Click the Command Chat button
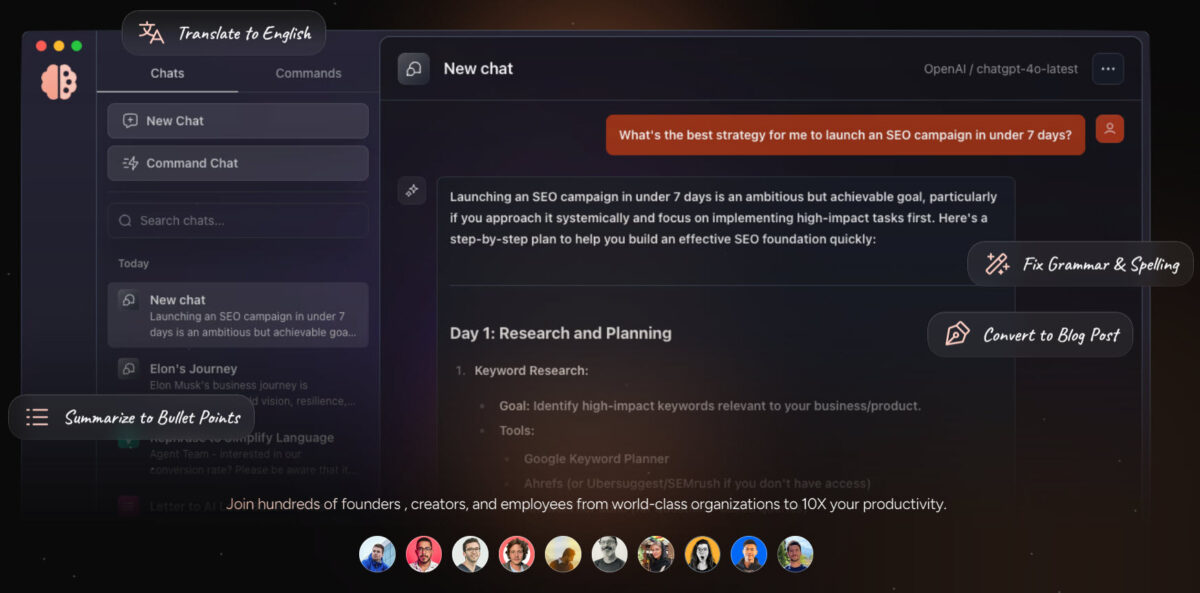 [x=237, y=162]
